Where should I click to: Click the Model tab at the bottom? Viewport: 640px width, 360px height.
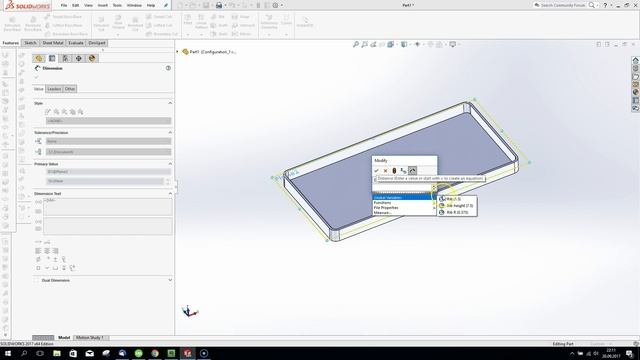pyautogui.click(x=64, y=338)
